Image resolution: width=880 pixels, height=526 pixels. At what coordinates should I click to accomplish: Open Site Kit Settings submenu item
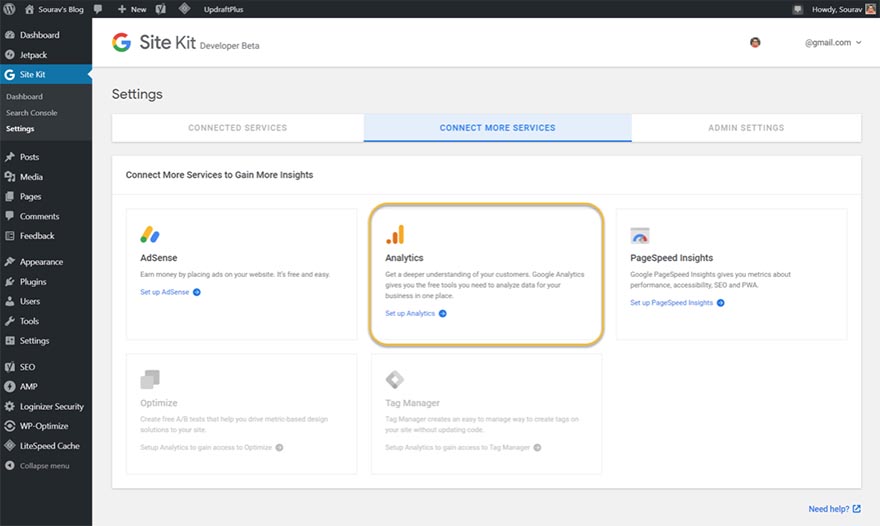(x=20, y=129)
